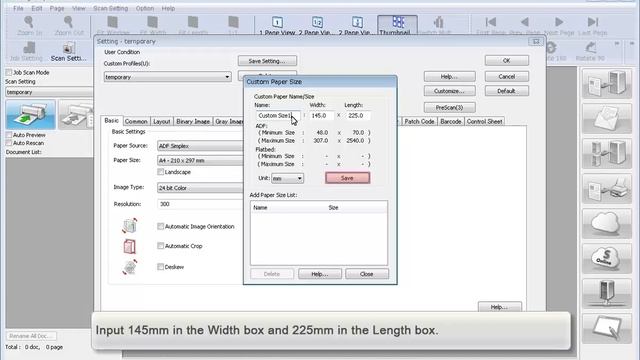Click the Resolution field showing 300
The width and height of the screenshot is (640, 360).
(200, 204)
